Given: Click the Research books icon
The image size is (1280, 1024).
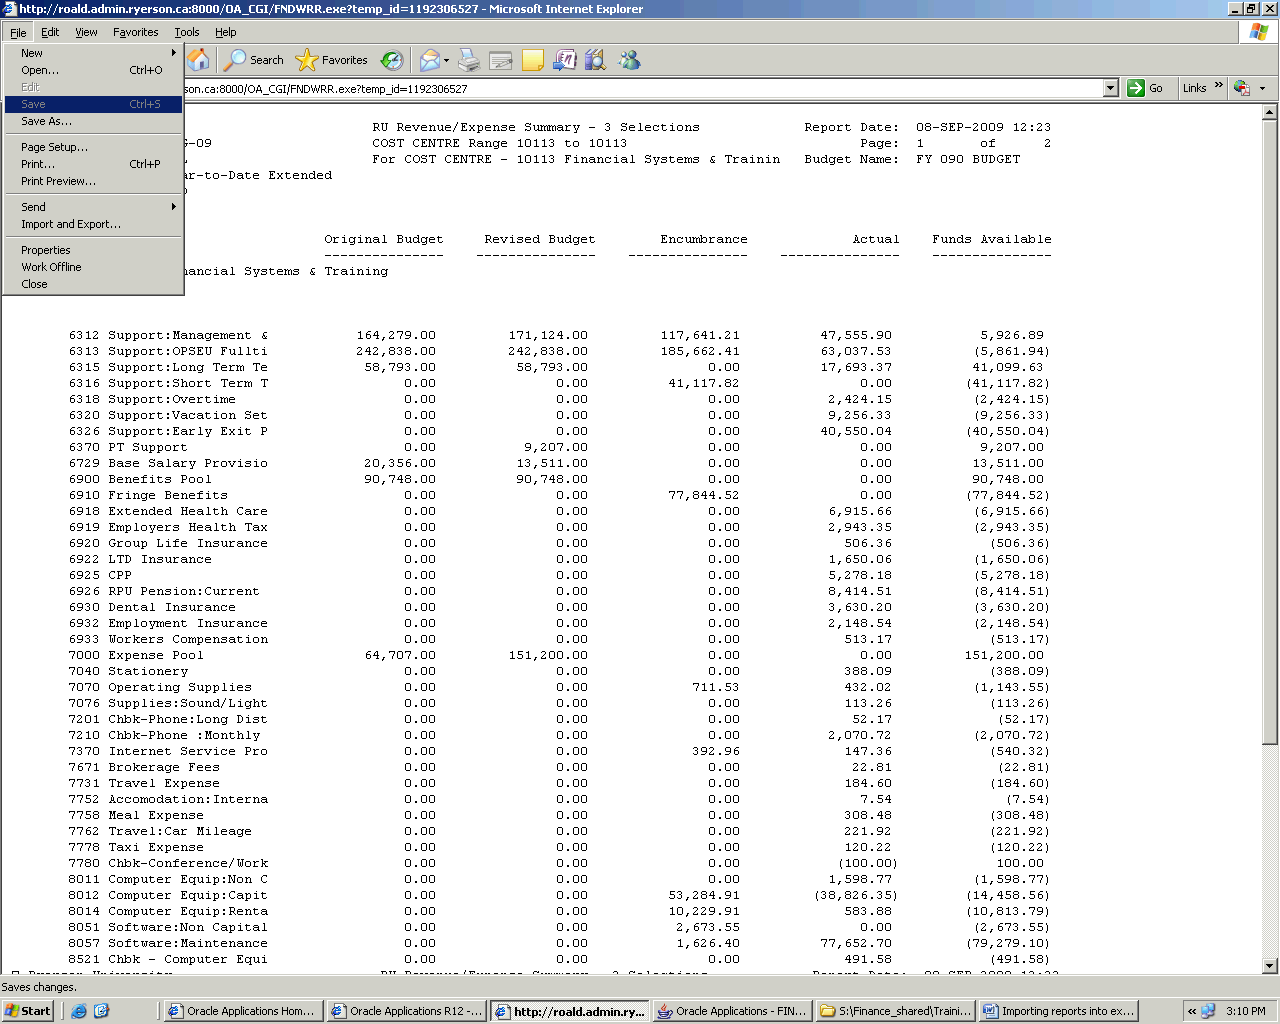Looking at the screenshot, I should (596, 60).
